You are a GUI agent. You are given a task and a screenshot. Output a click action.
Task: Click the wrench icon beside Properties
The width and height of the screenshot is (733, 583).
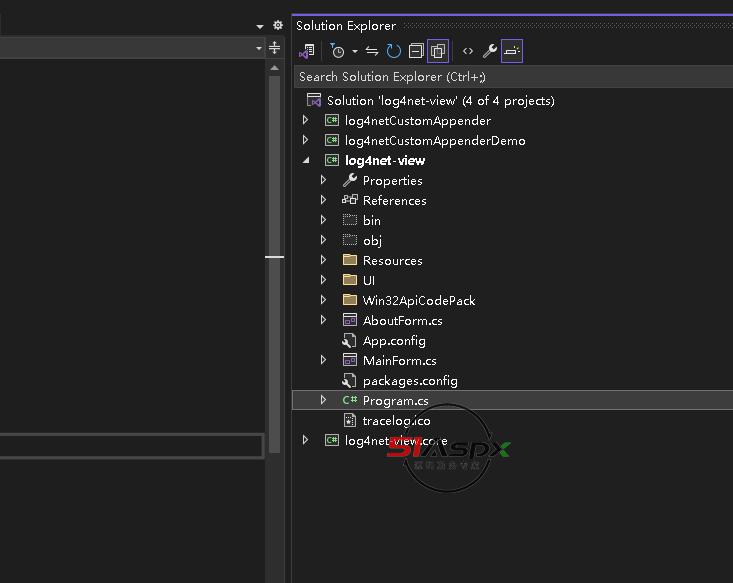coord(350,180)
